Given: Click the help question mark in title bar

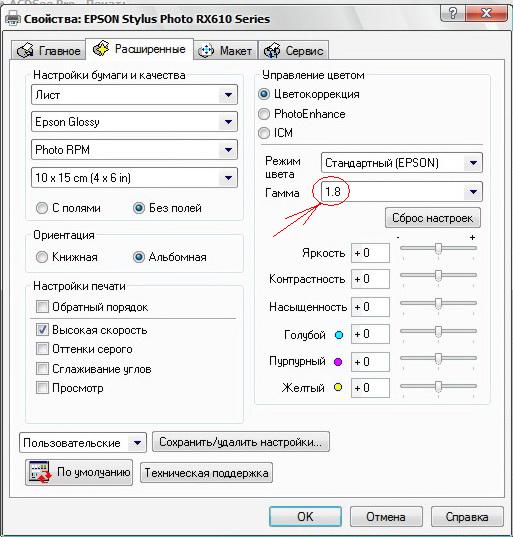Looking at the screenshot, I should click(453, 13).
